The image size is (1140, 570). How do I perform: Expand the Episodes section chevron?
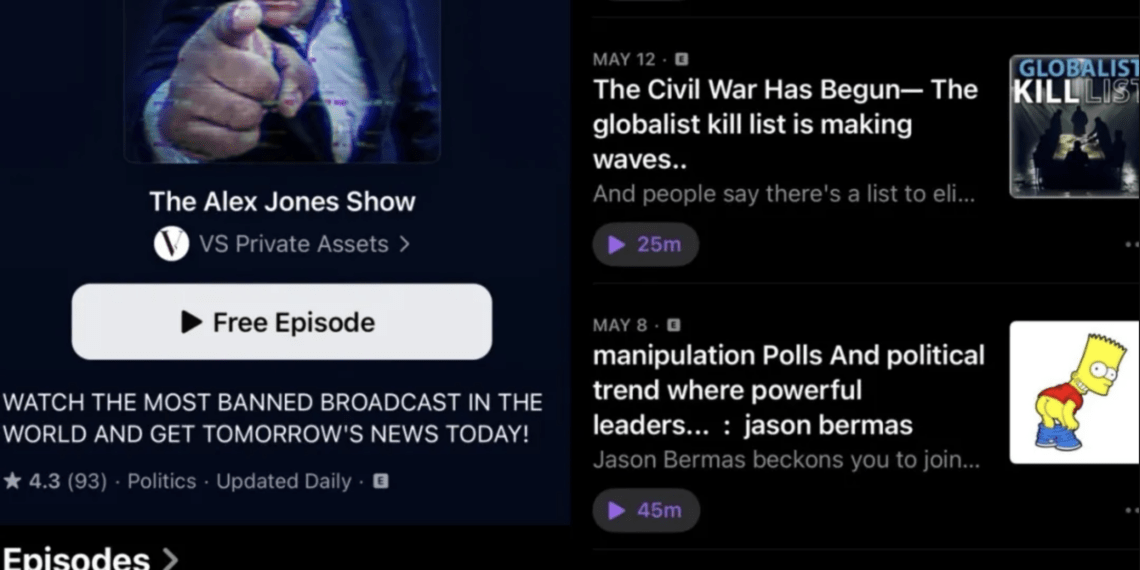point(170,559)
